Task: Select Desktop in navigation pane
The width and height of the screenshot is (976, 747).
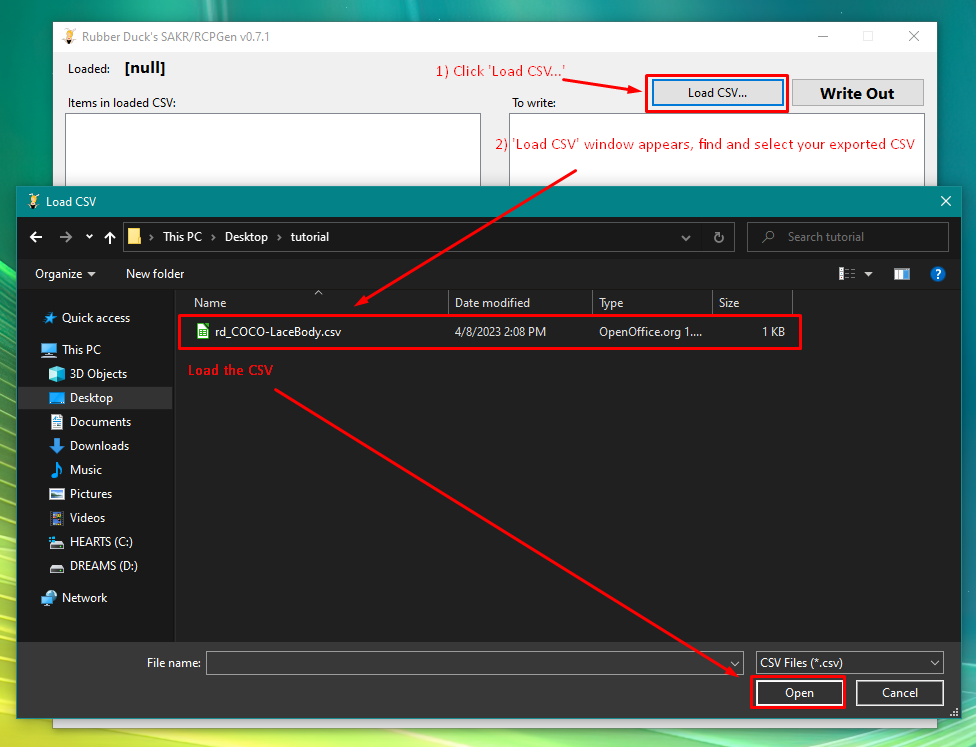Action: click(x=92, y=398)
